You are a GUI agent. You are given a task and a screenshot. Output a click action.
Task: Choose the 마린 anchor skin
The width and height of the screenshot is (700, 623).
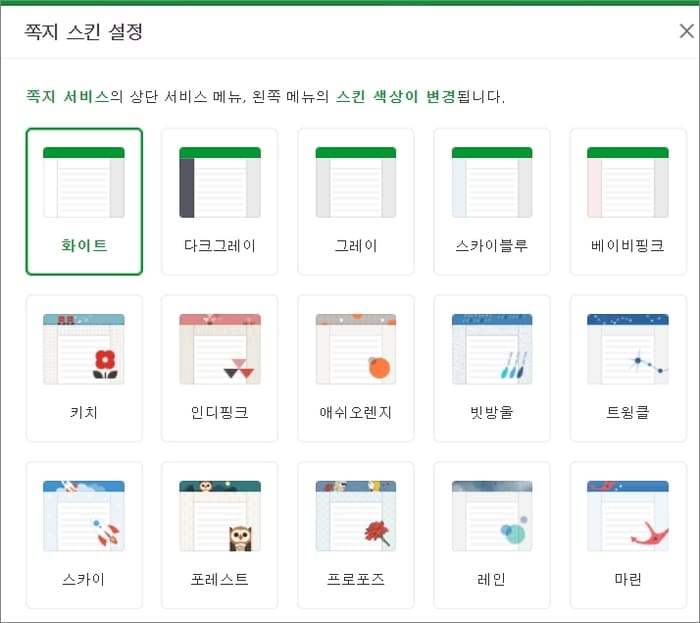[628, 516]
